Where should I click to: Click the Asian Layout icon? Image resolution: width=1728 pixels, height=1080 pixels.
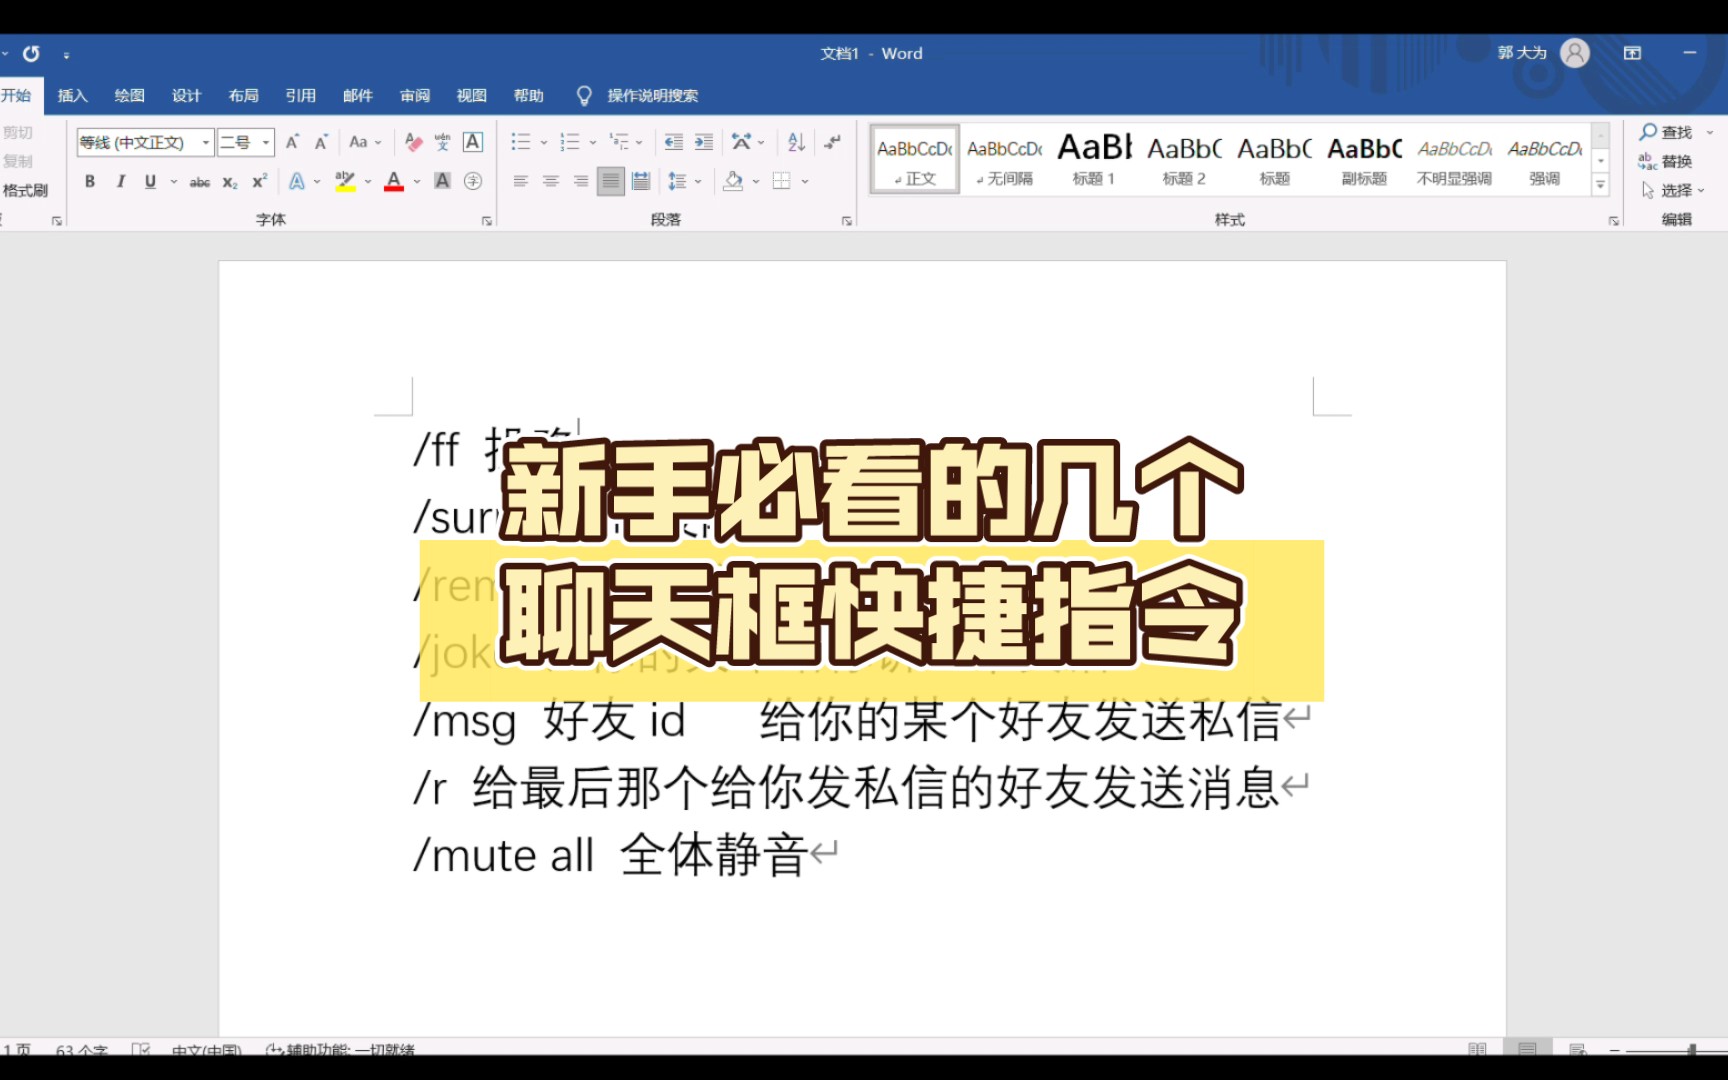point(741,142)
